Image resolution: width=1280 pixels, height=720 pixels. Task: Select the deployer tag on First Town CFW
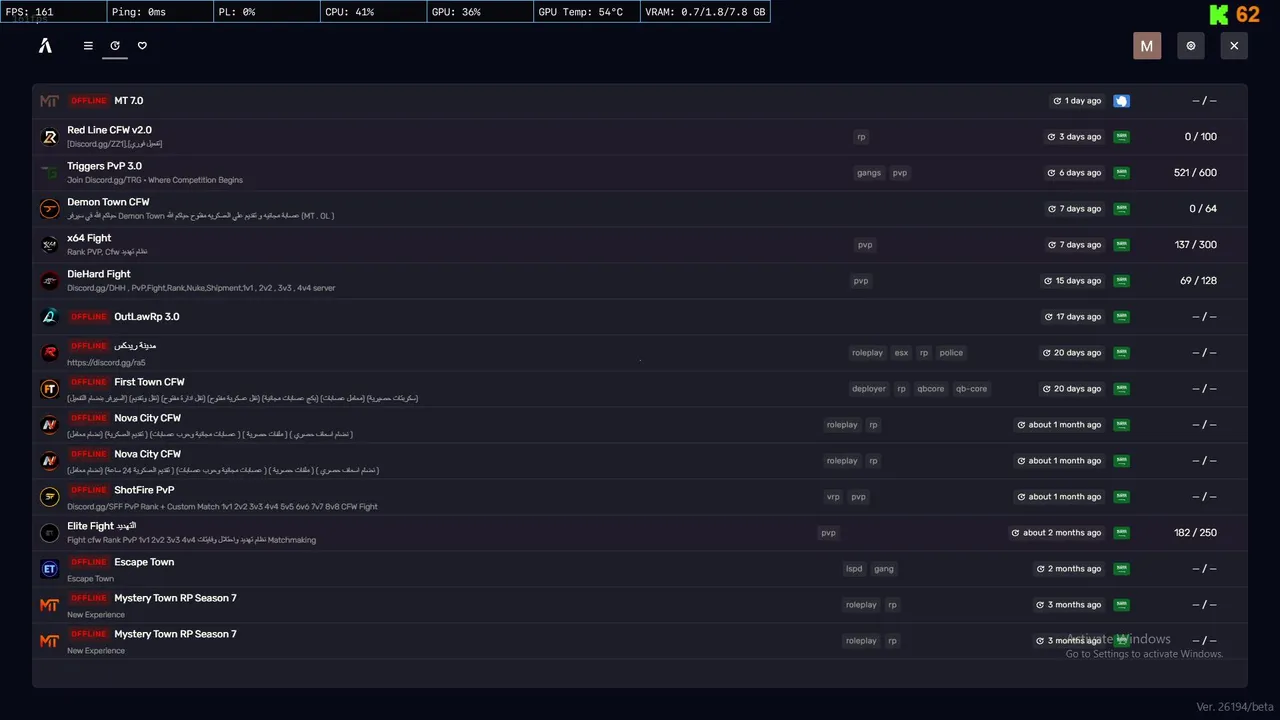[869, 389]
